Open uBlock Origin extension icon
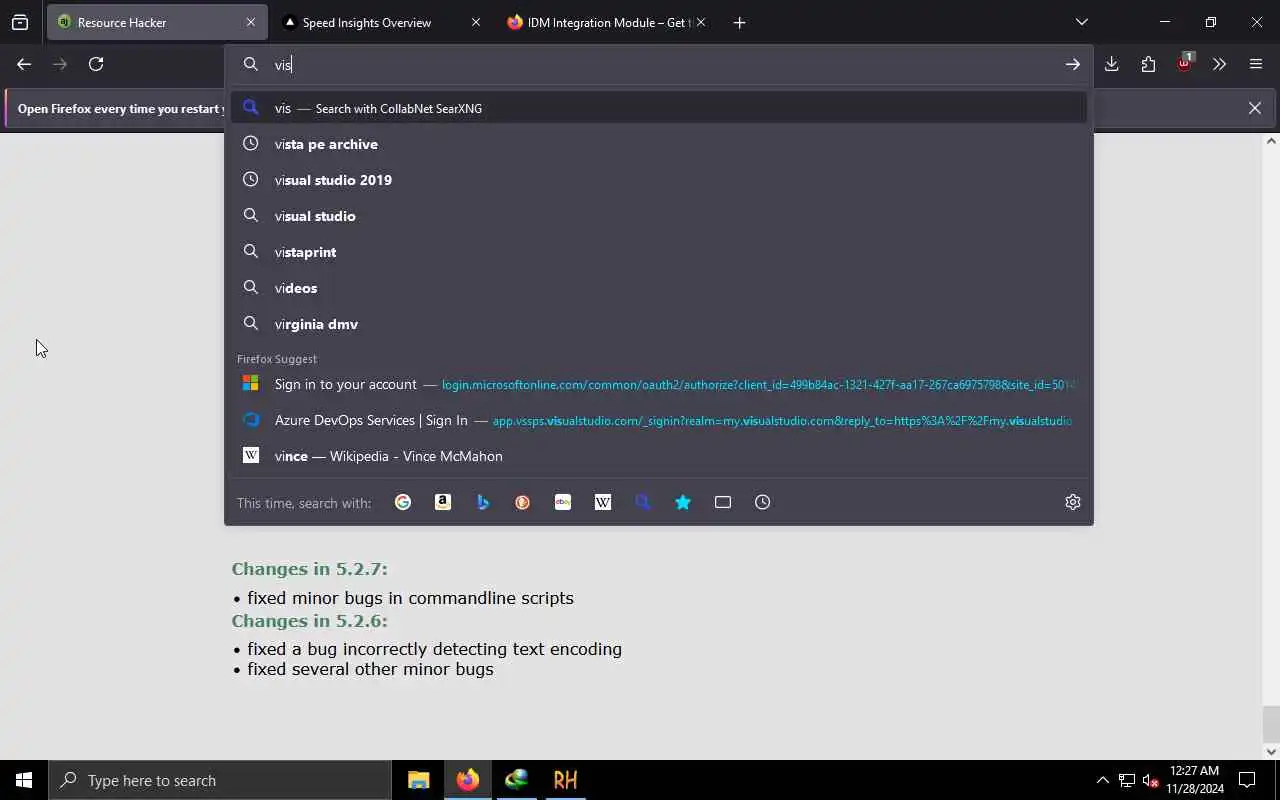 click(x=1184, y=63)
